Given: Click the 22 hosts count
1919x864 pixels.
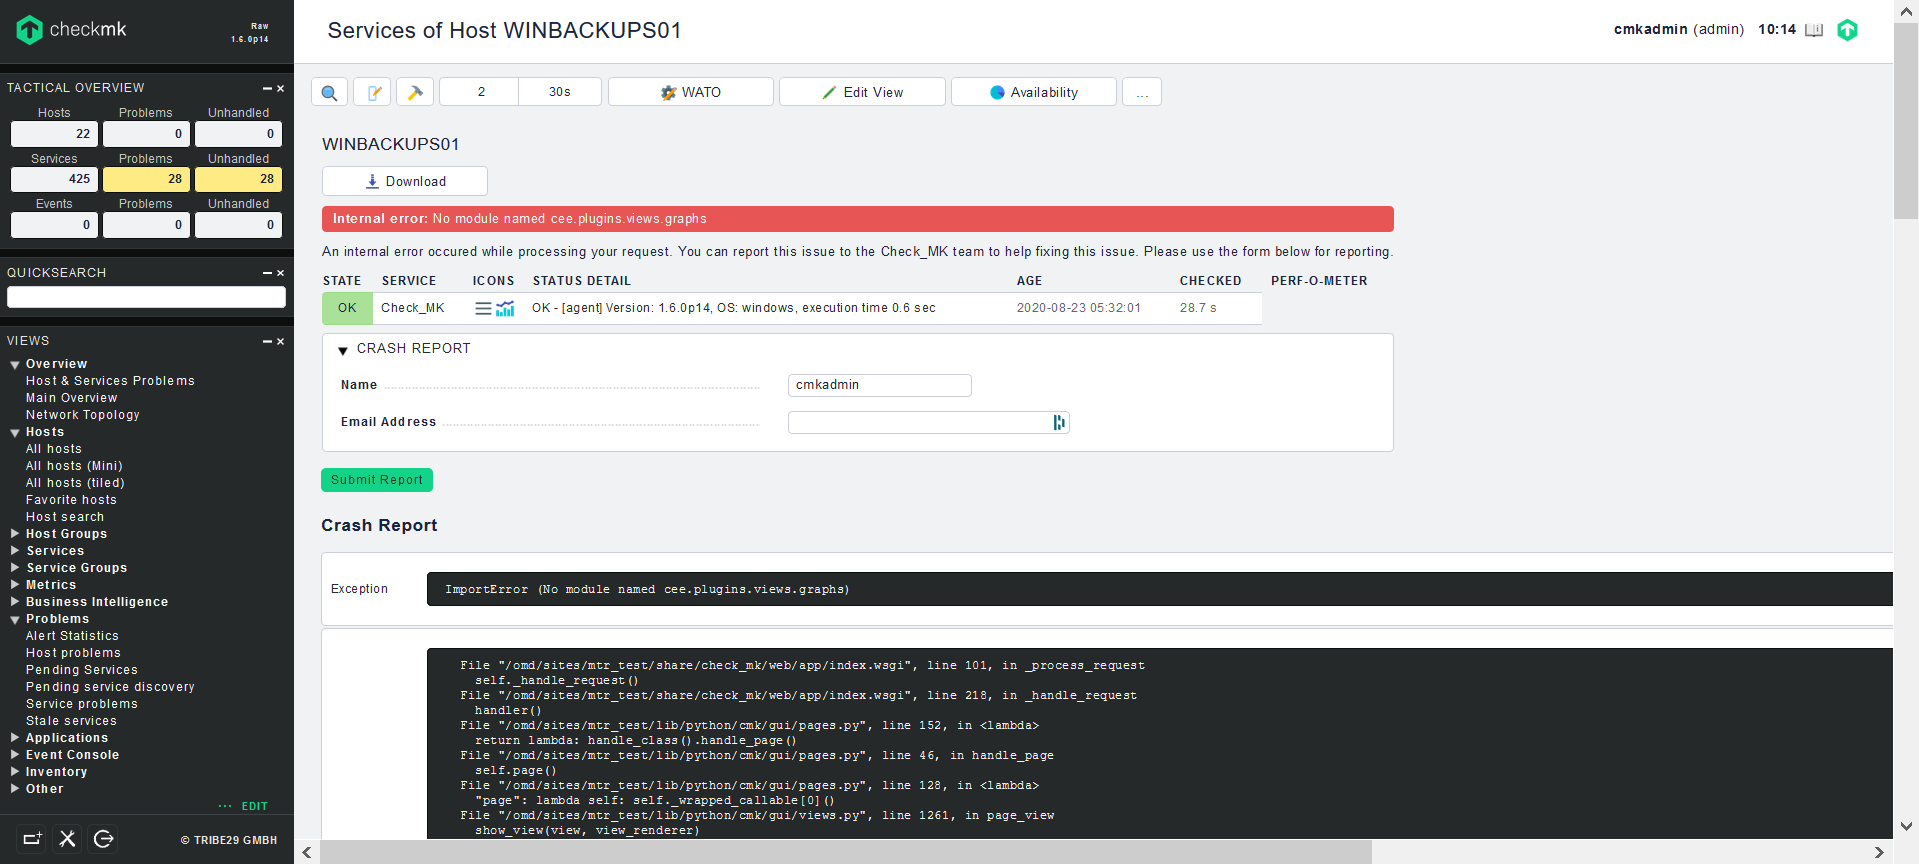Looking at the screenshot, I should click(x=54, y=134).
